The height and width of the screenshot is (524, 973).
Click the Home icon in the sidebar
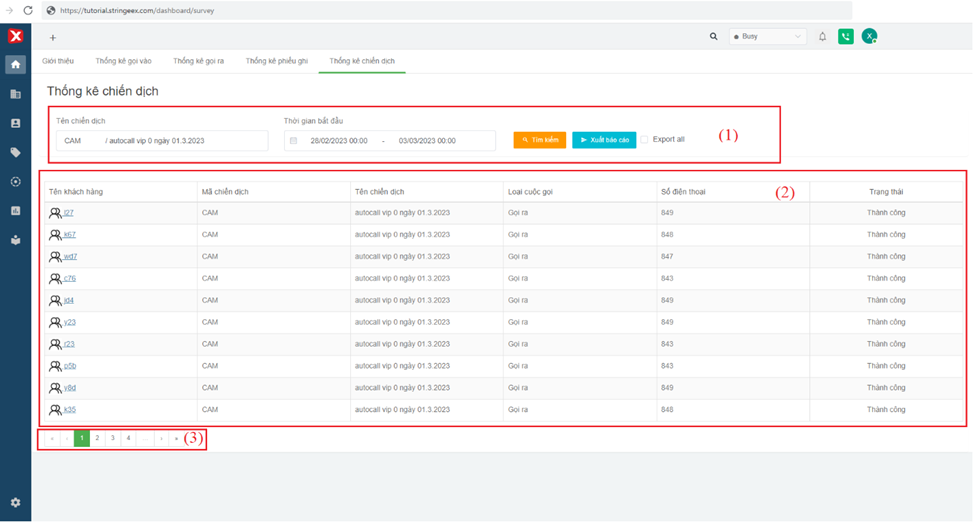click(15, 65)
